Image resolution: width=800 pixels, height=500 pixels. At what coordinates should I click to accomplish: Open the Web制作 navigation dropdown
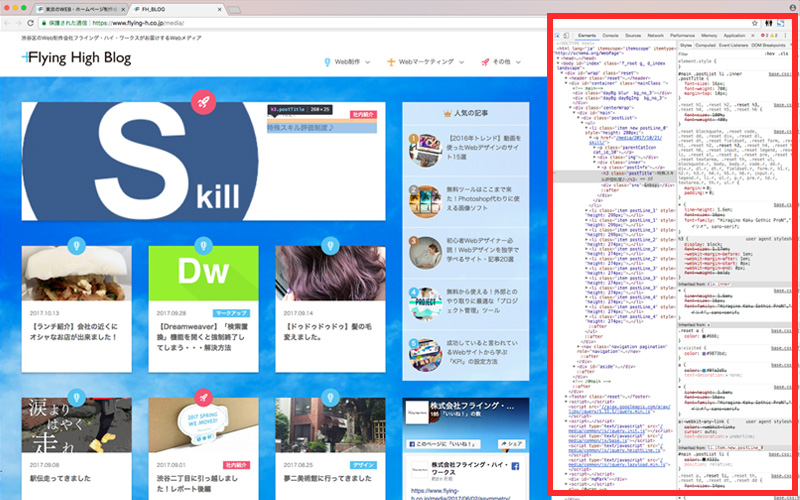click(347, 62)
